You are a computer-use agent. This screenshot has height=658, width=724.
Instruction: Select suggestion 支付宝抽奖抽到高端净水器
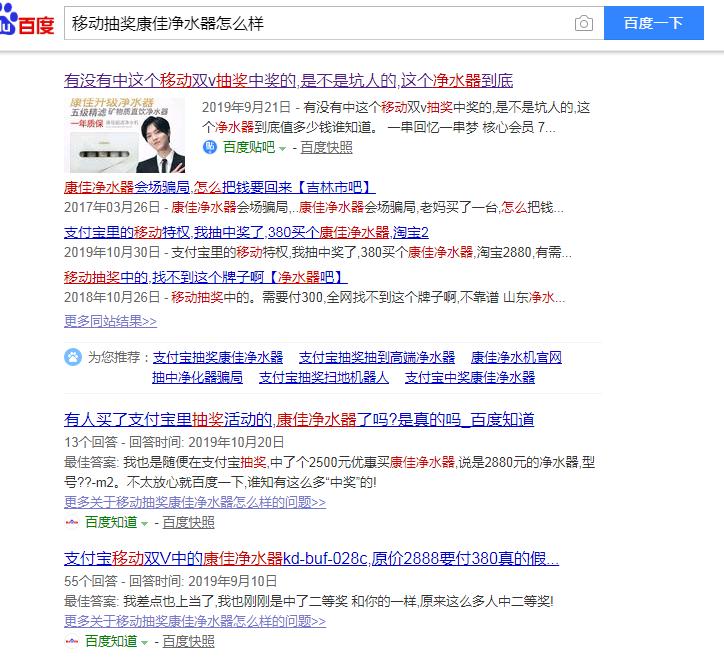point(377,357)
